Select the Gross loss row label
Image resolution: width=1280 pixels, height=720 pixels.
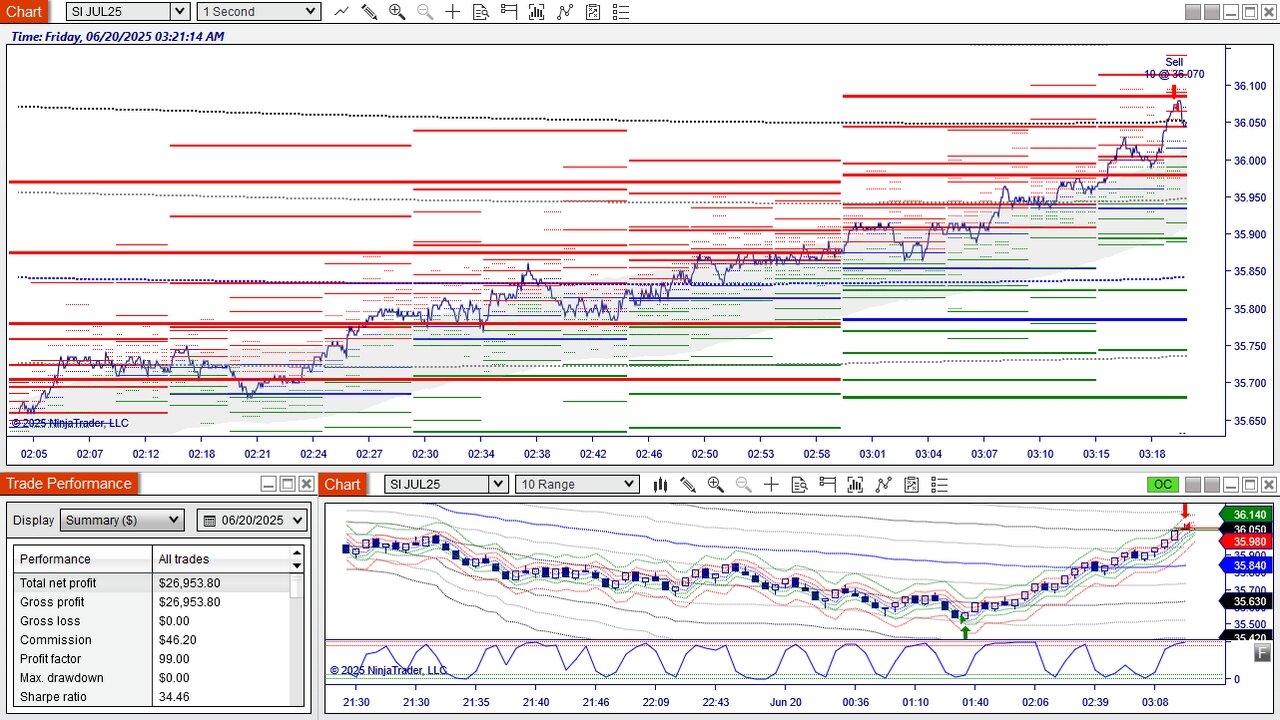(x=50, y=621)
